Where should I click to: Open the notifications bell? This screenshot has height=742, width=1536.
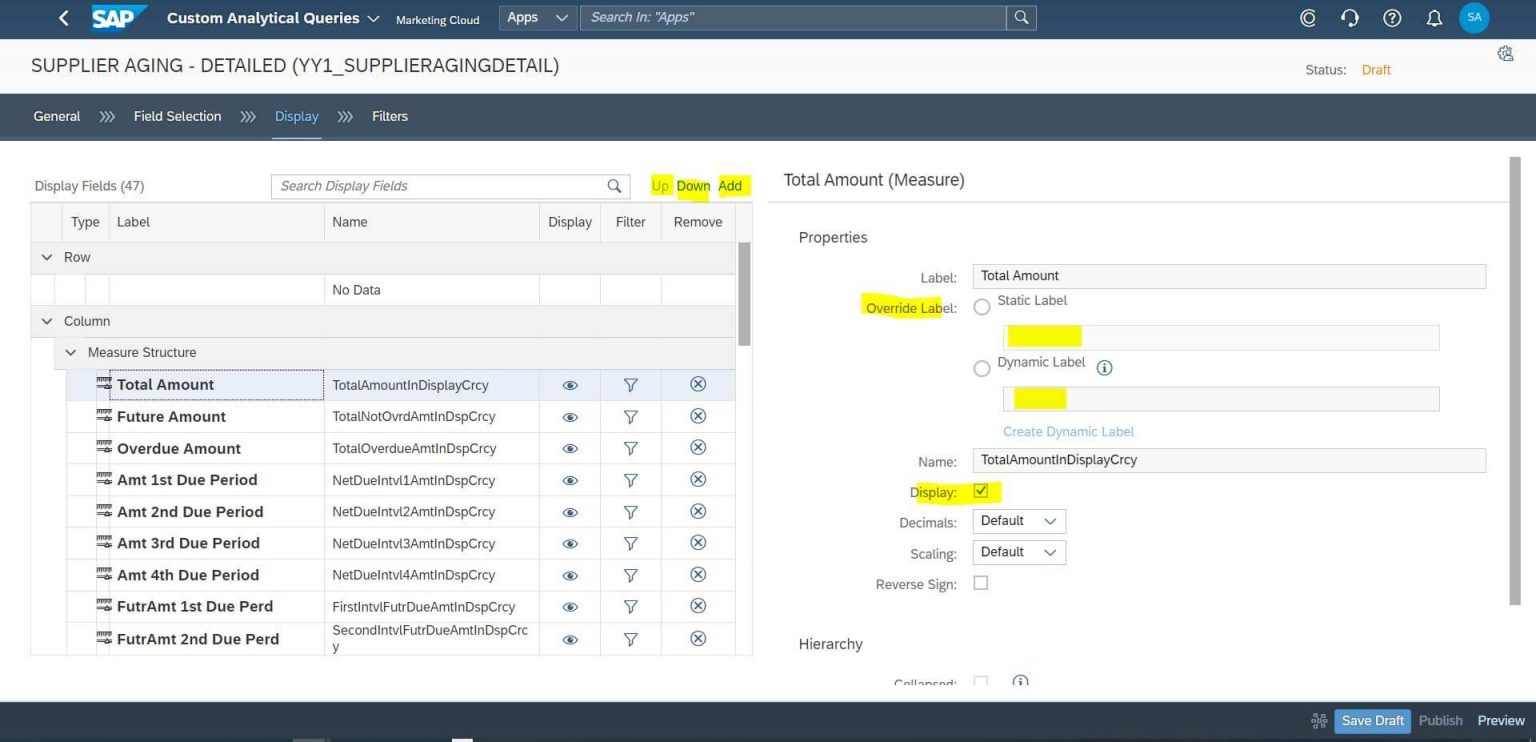(1434, 17)
